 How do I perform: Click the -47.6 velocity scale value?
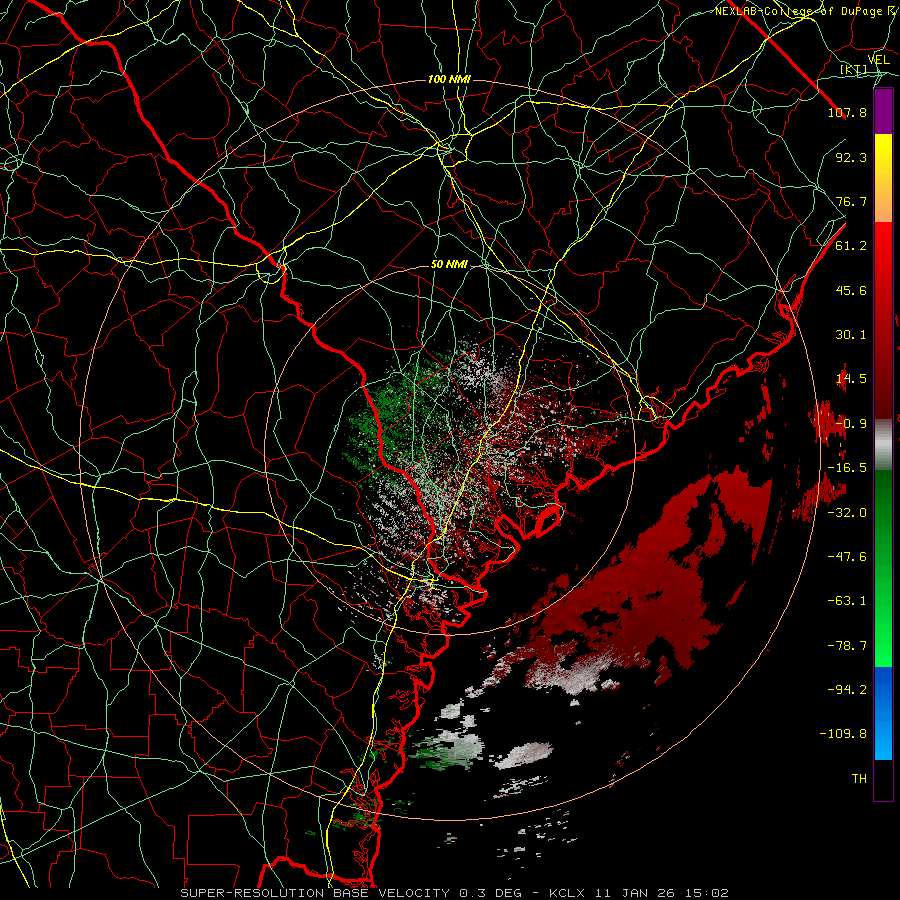(847, 557)
